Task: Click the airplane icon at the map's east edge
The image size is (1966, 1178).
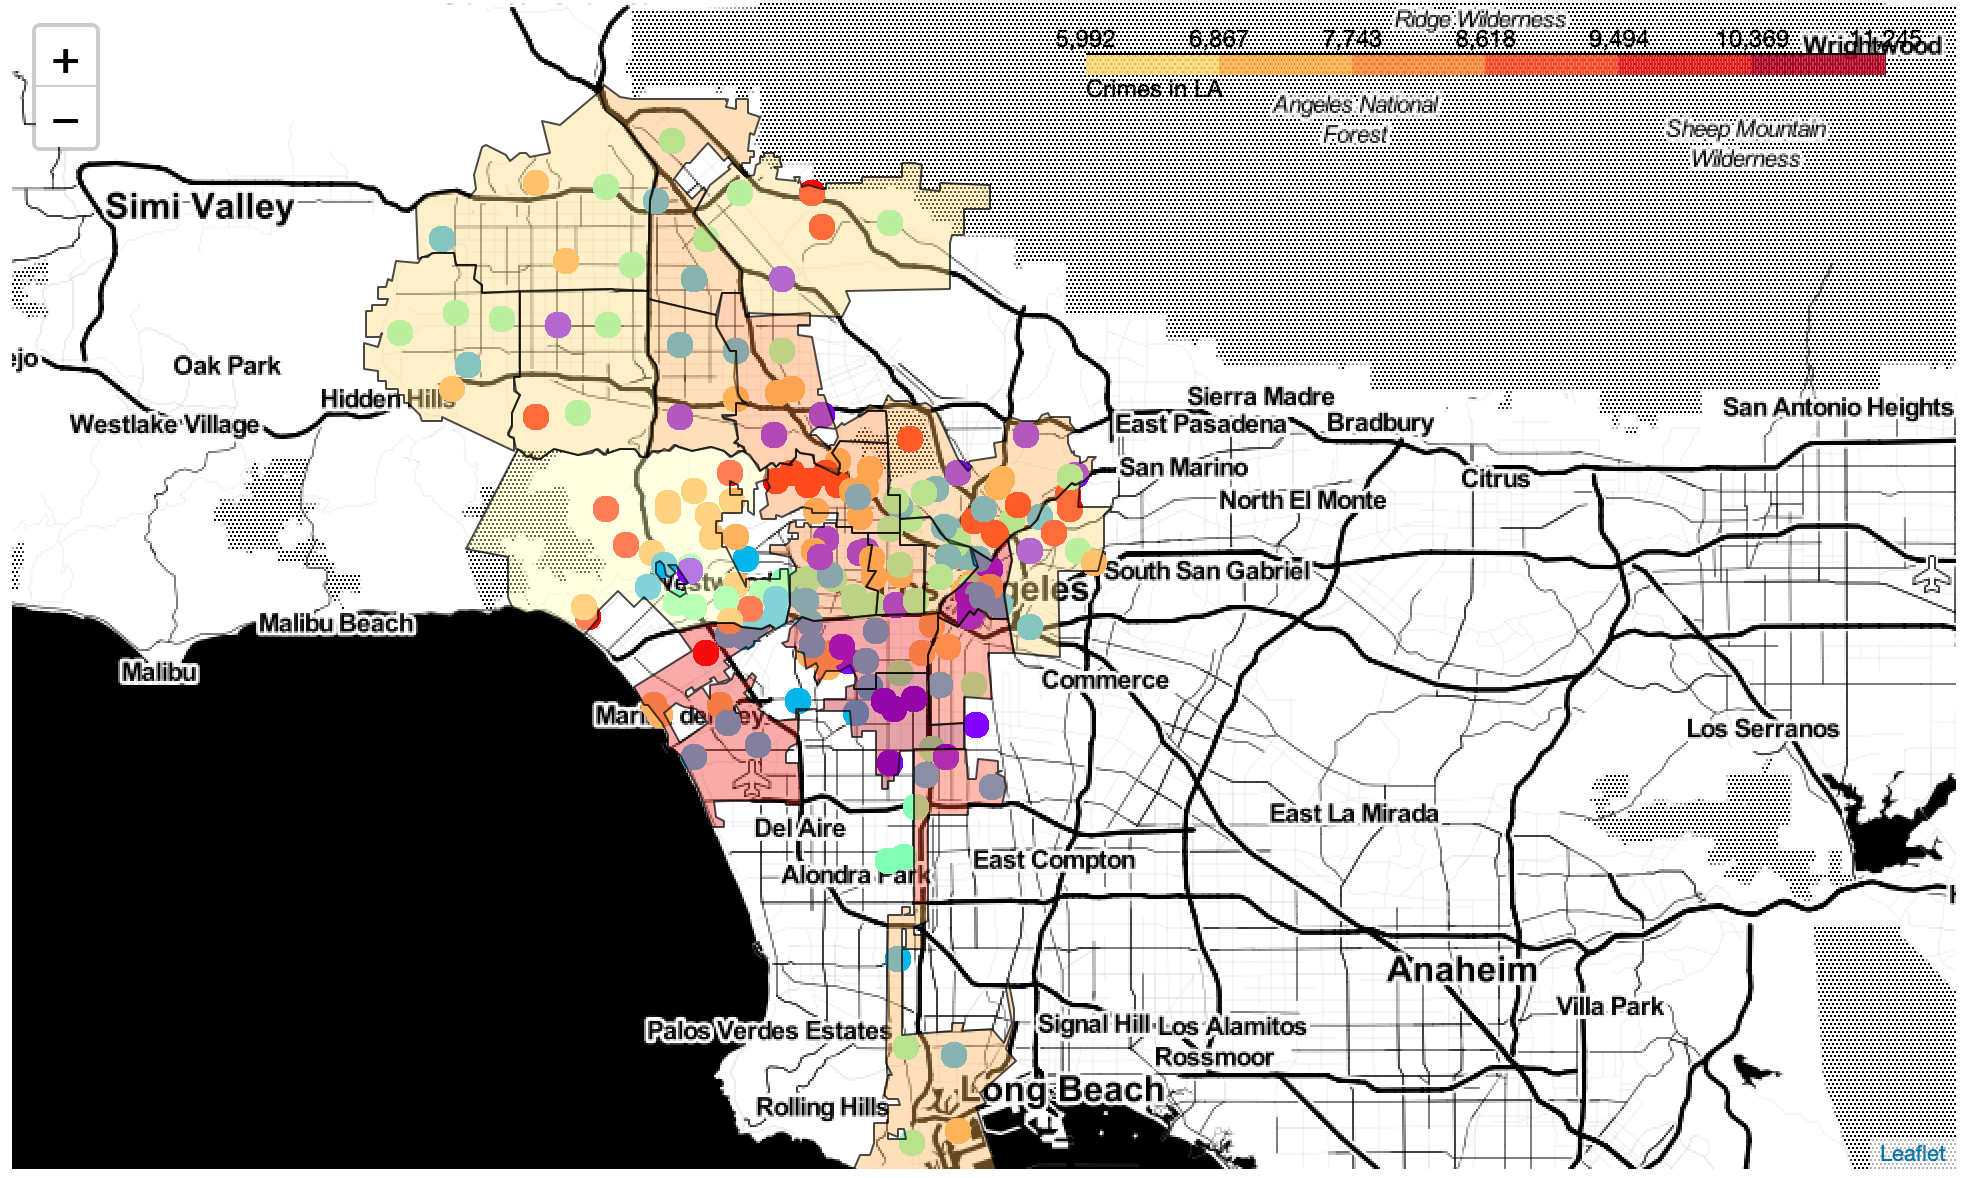Action: click(x=1931, y=576)
